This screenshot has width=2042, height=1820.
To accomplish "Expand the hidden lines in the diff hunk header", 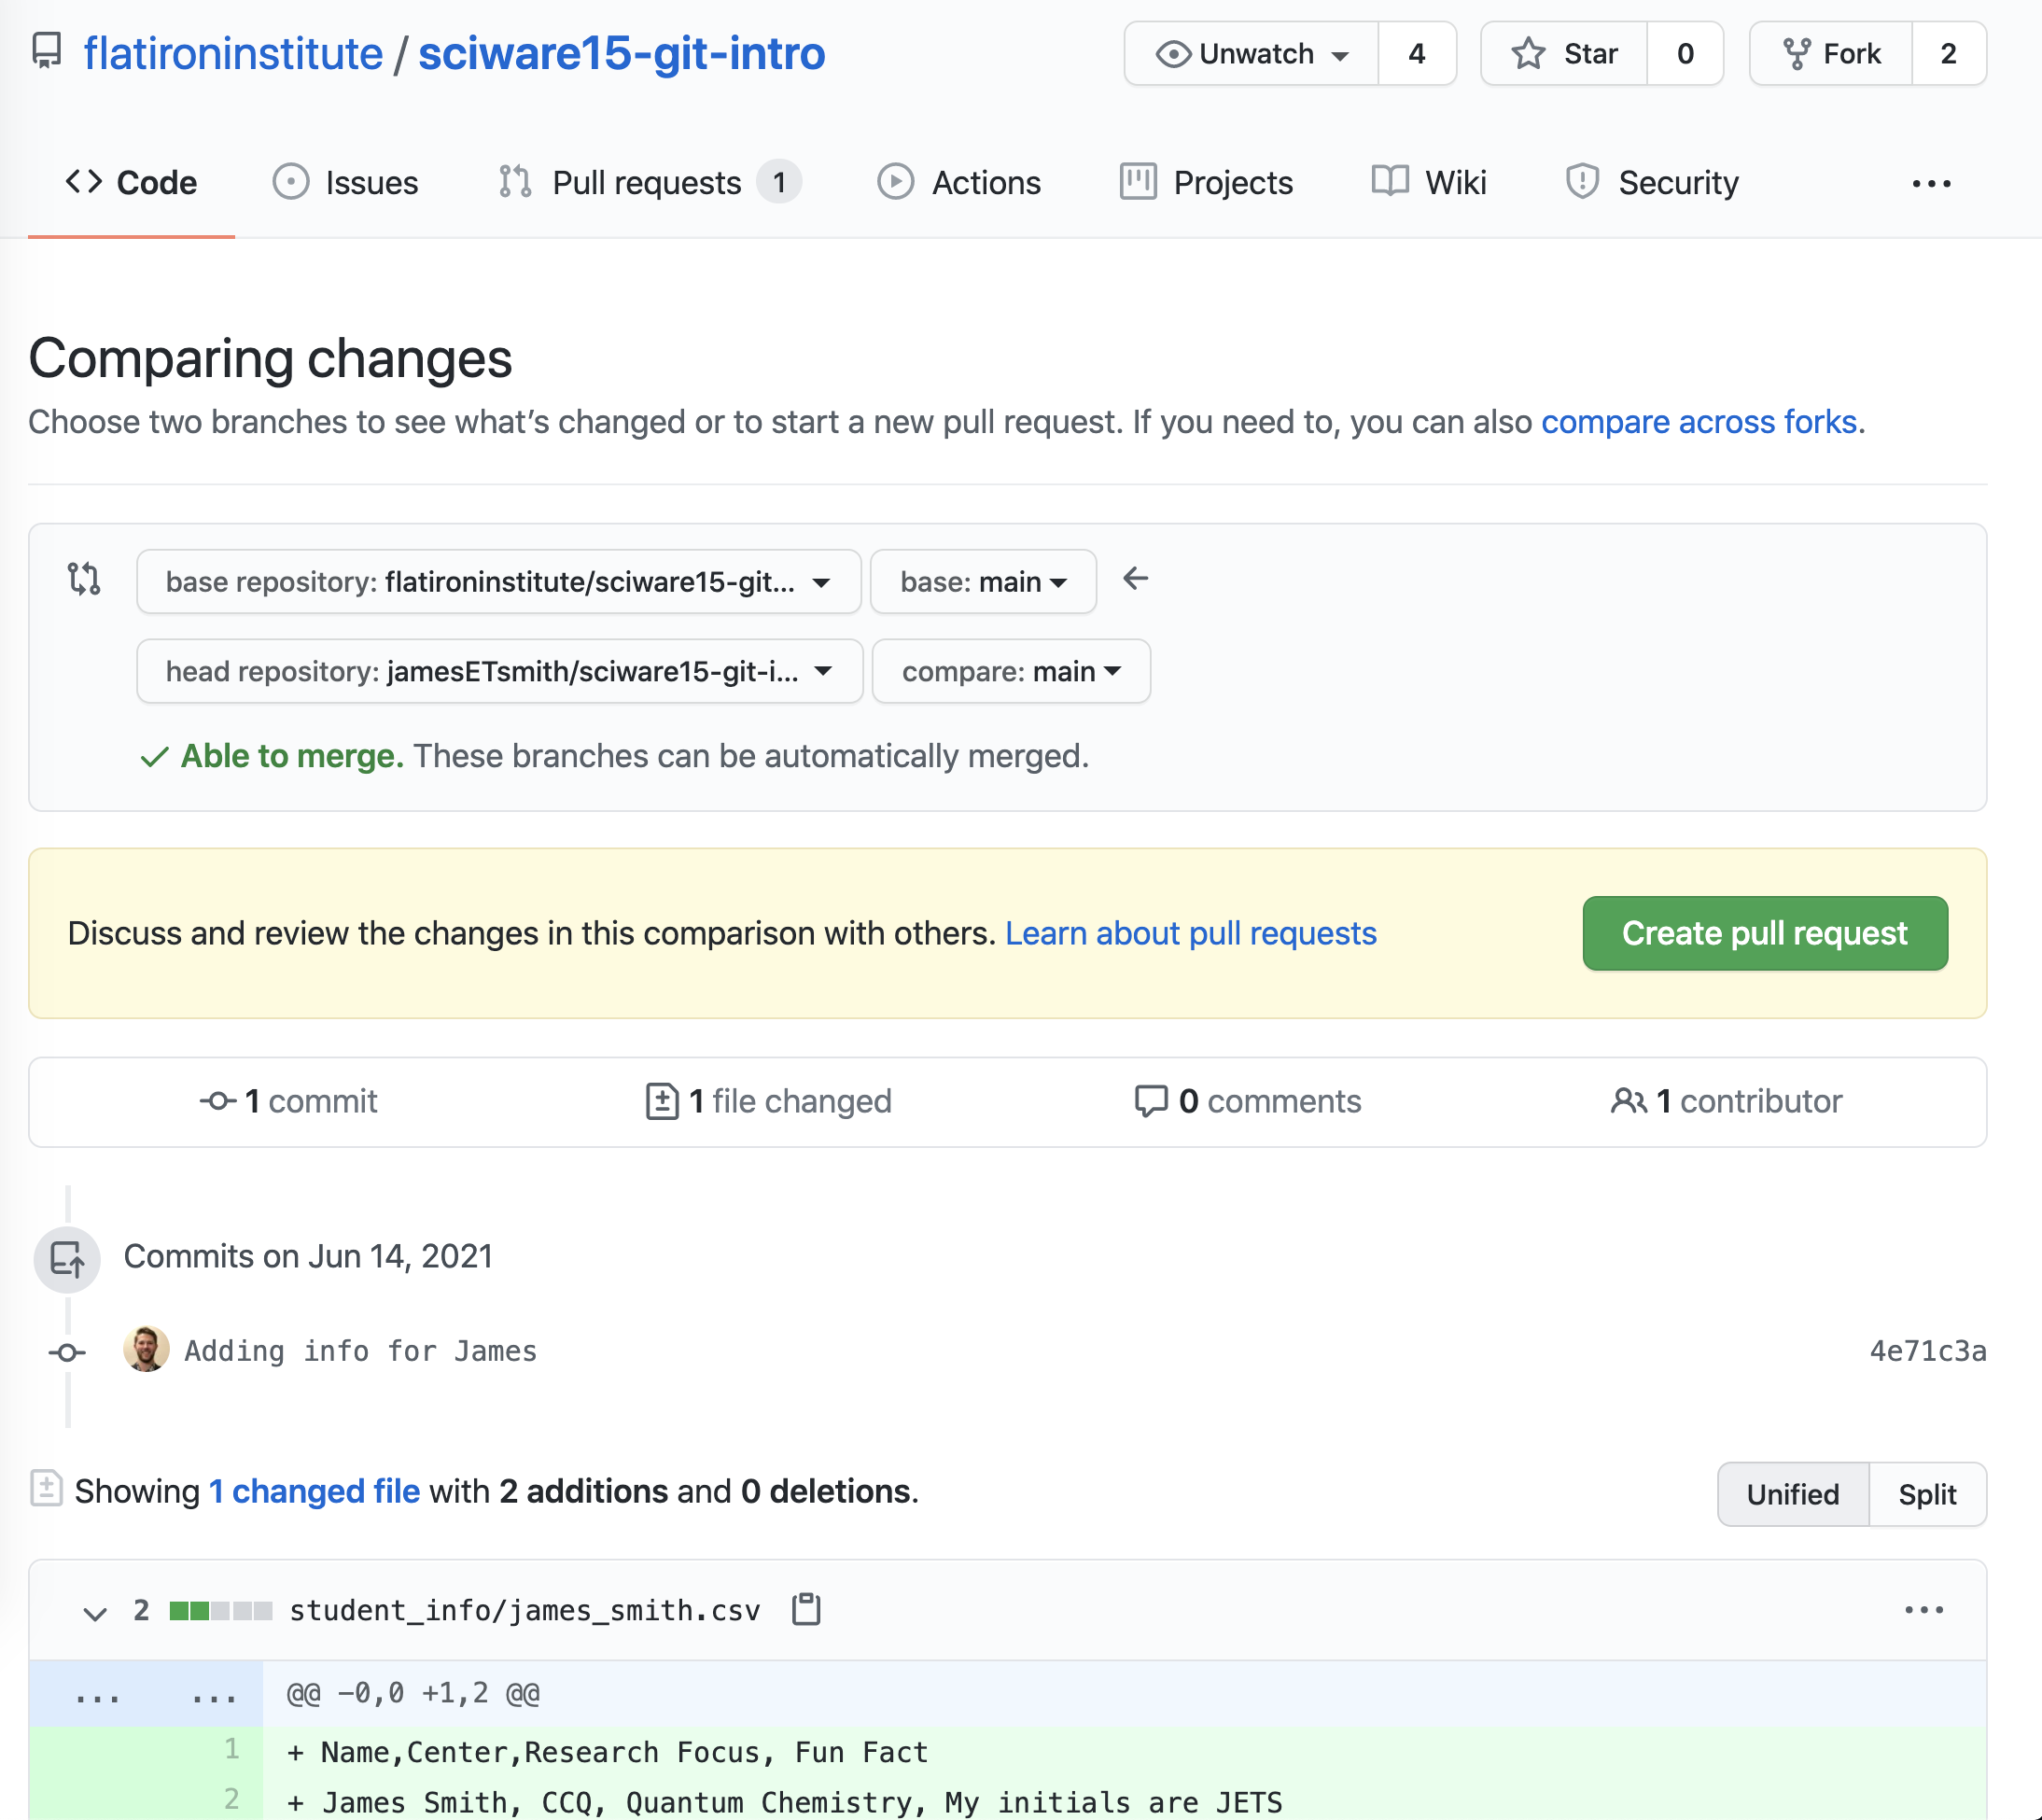I will (146, 1695).
